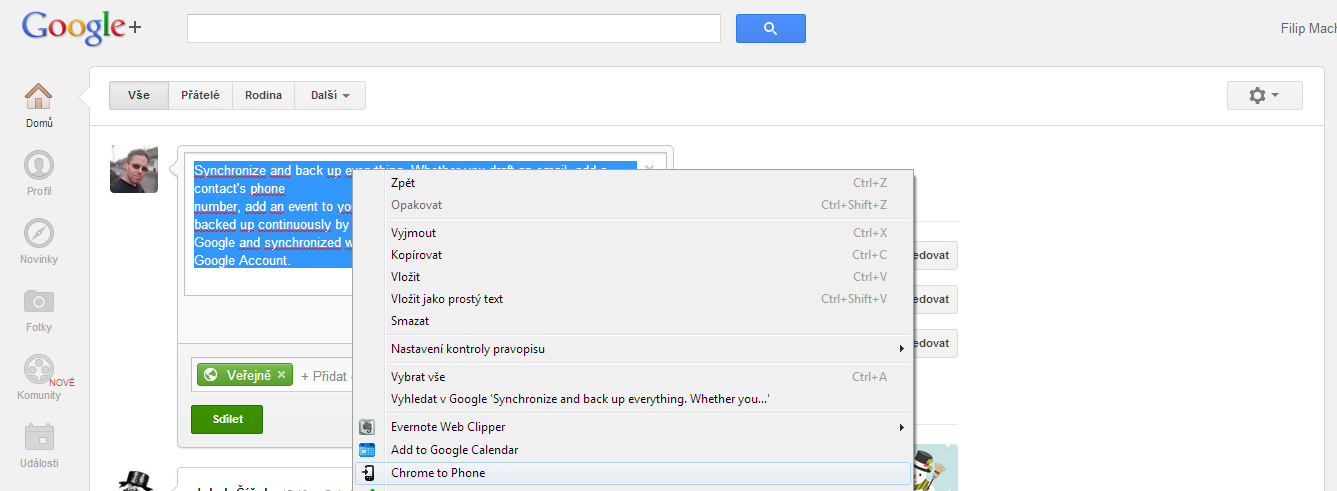1337x491 pixels.
Task: Click the Google+ logo
Action: click(82, 28)
